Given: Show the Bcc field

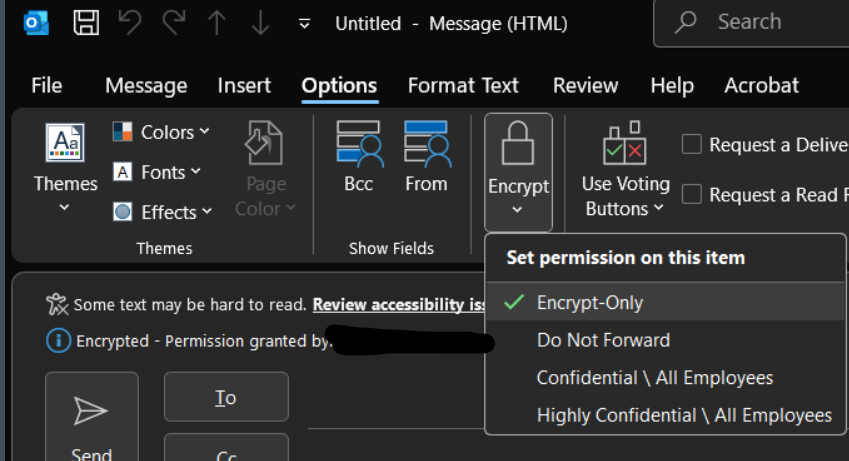Looking at the screenshot, I should tap(358, 158).
